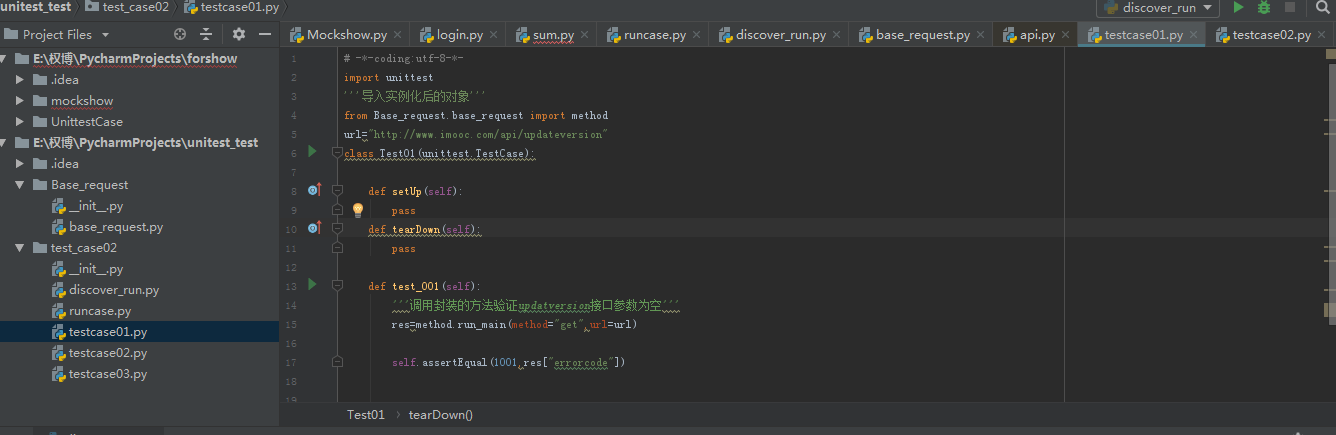Open the discover_run run configuration dropdown
The image size is (1336, 435).
click(1157, 7)
